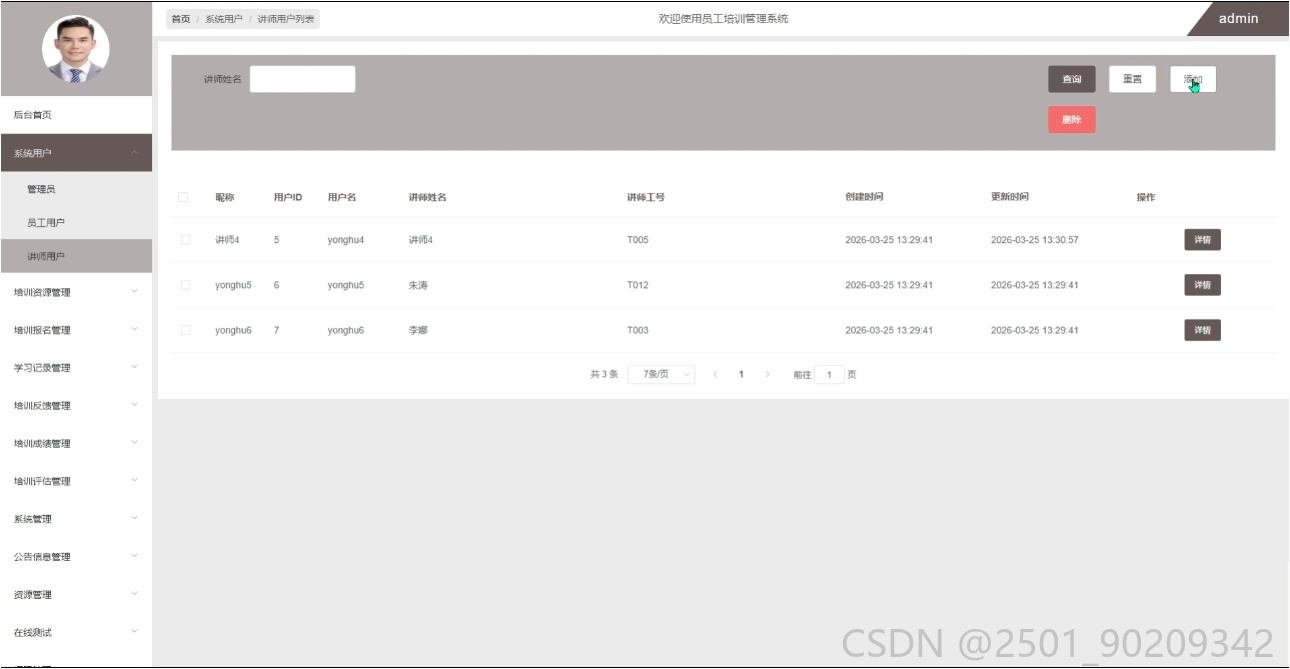
Task: Click the 讲师工号 cell T003
Action: coord(638,330)
